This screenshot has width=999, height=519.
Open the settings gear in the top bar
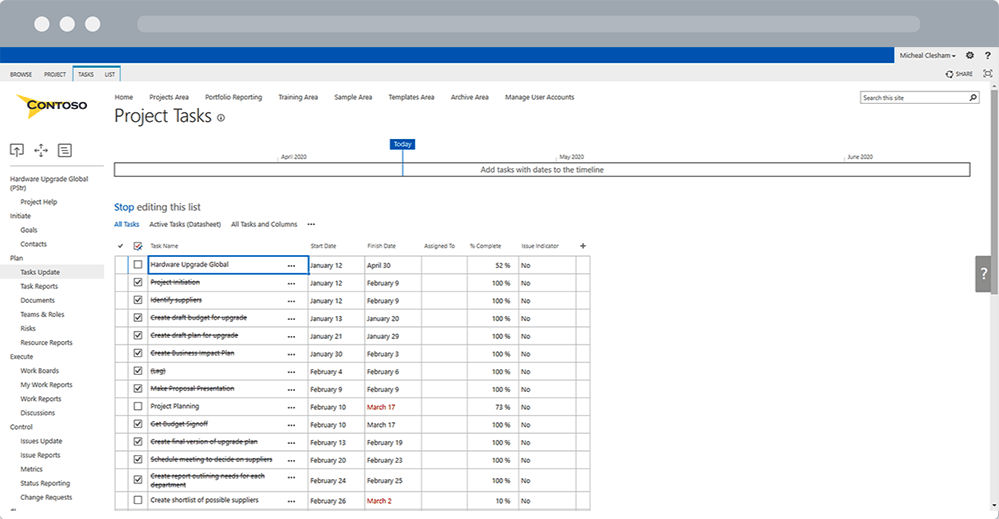pyautogui.click(x=969, y=55)
